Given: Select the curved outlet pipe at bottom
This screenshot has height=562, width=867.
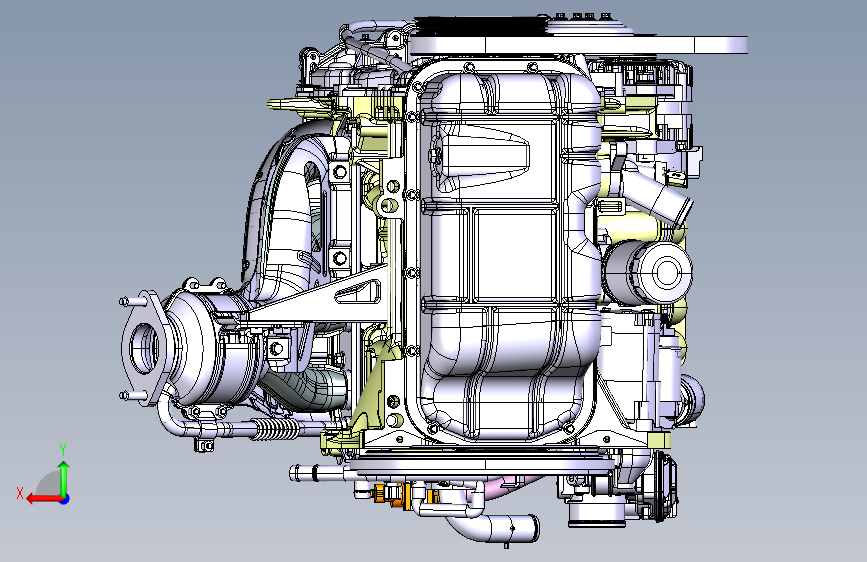Looking at the screenshot, I should pos(493,526).
